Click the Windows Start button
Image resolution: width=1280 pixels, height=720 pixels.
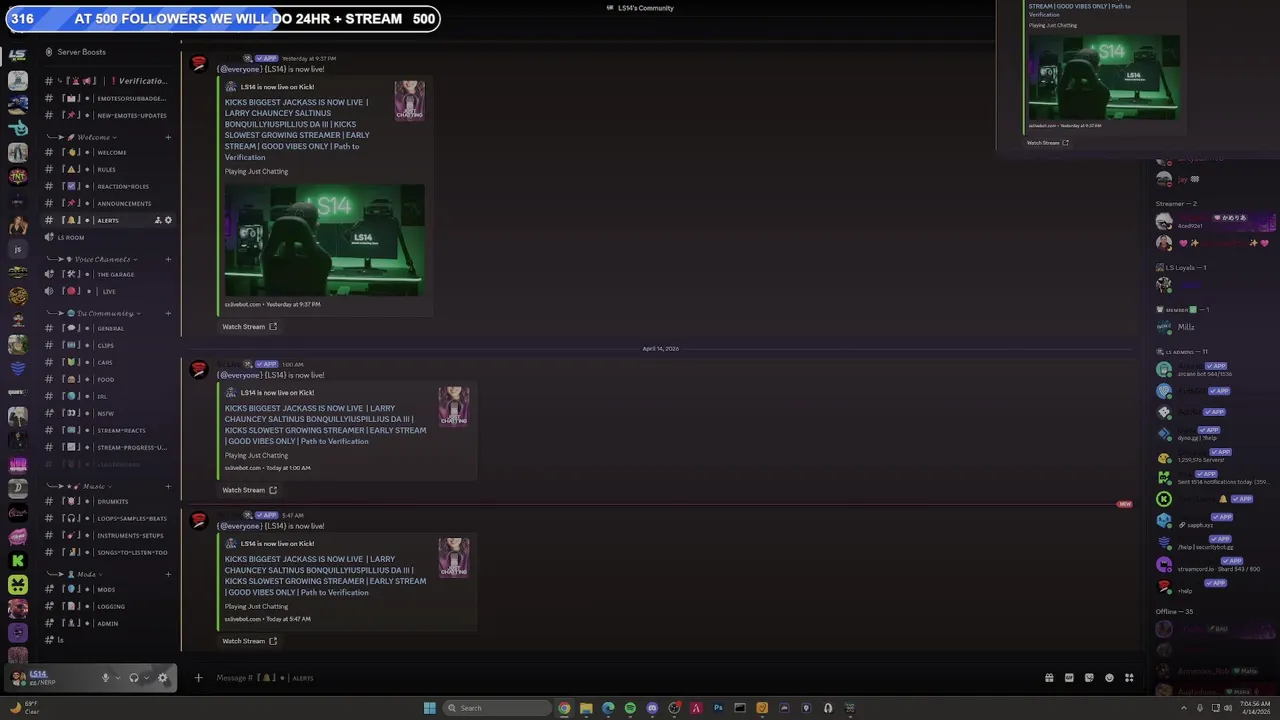click(x=429, y=708)
